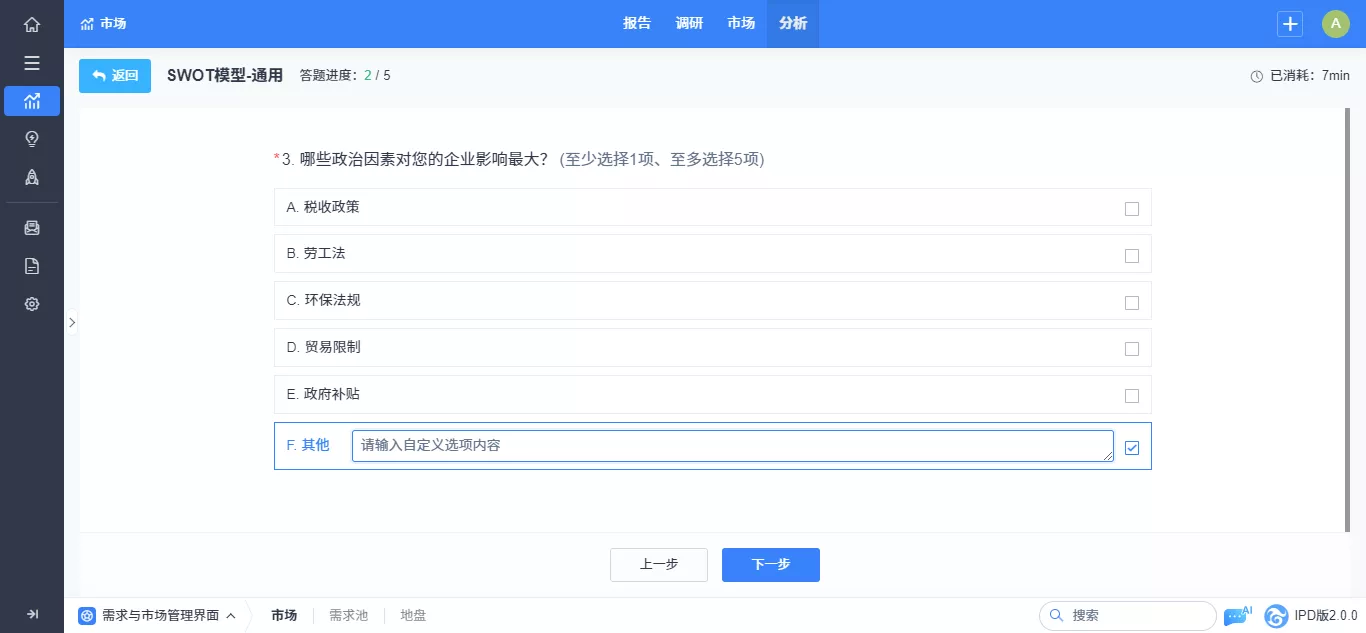
Task: Check the 税收政策 option checkbox
Action: pyautogui.click(x=1132, y=209)
